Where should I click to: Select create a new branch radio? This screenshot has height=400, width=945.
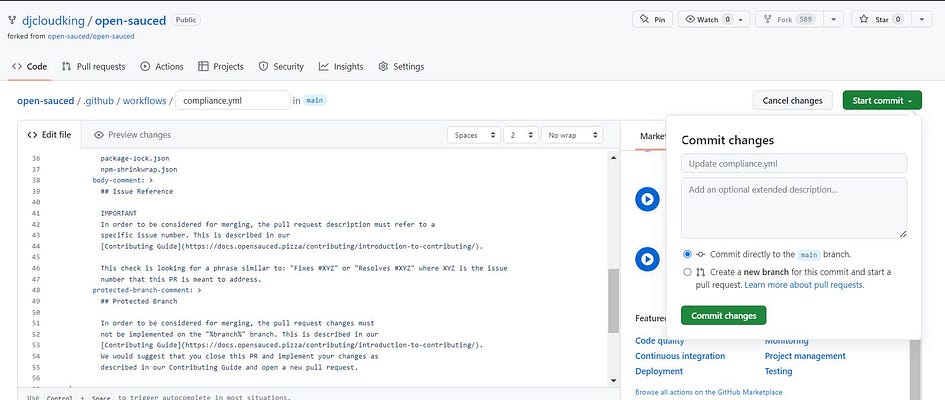[688, 272]
